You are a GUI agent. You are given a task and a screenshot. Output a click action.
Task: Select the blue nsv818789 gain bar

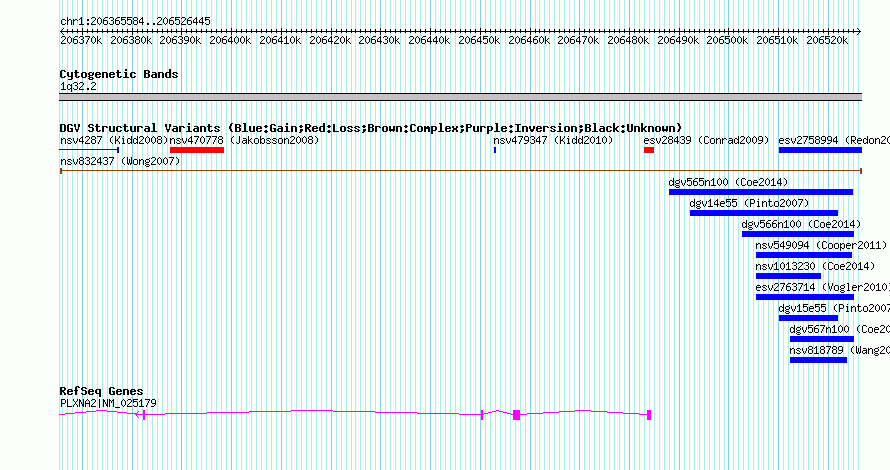[x=818, y=360]
